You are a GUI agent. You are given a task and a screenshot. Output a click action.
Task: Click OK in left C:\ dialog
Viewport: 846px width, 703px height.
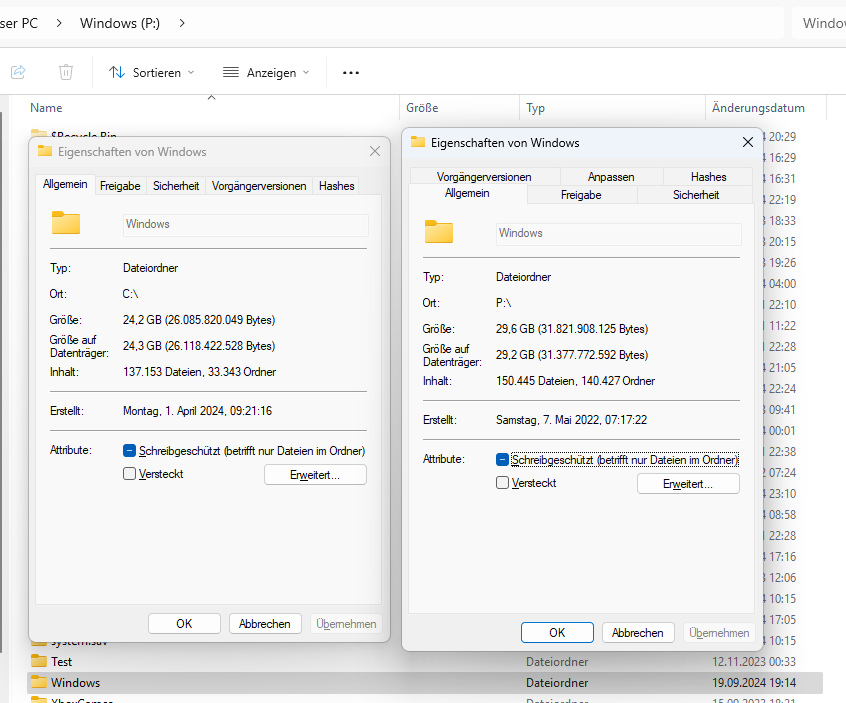pyautogui.click(x=184, y=624)
